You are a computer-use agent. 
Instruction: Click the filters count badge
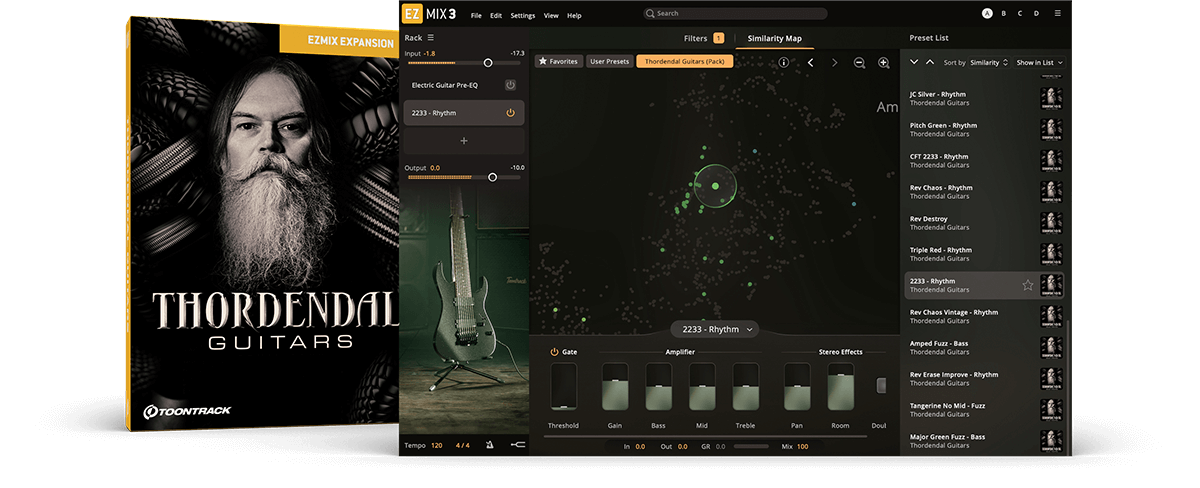718,38
